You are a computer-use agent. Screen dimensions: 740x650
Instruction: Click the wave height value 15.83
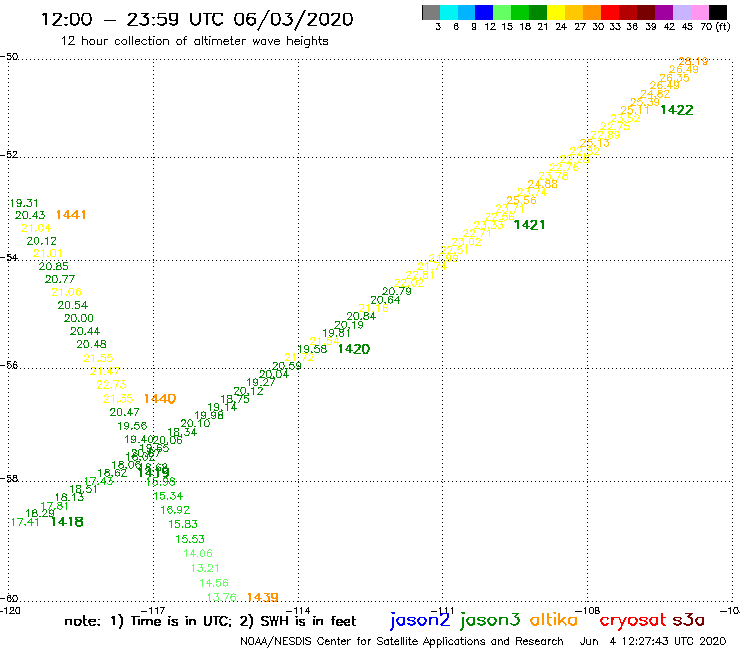click(x=183, y=524)
